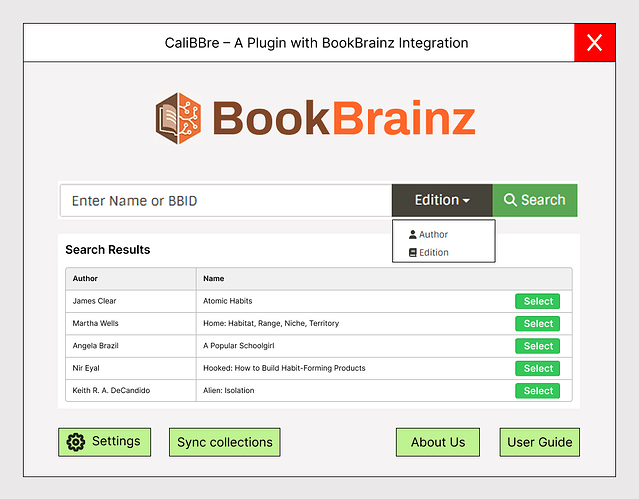Close the CaliBBre plugin window
The height and width of the screenshot is (499, 639).
595,42
